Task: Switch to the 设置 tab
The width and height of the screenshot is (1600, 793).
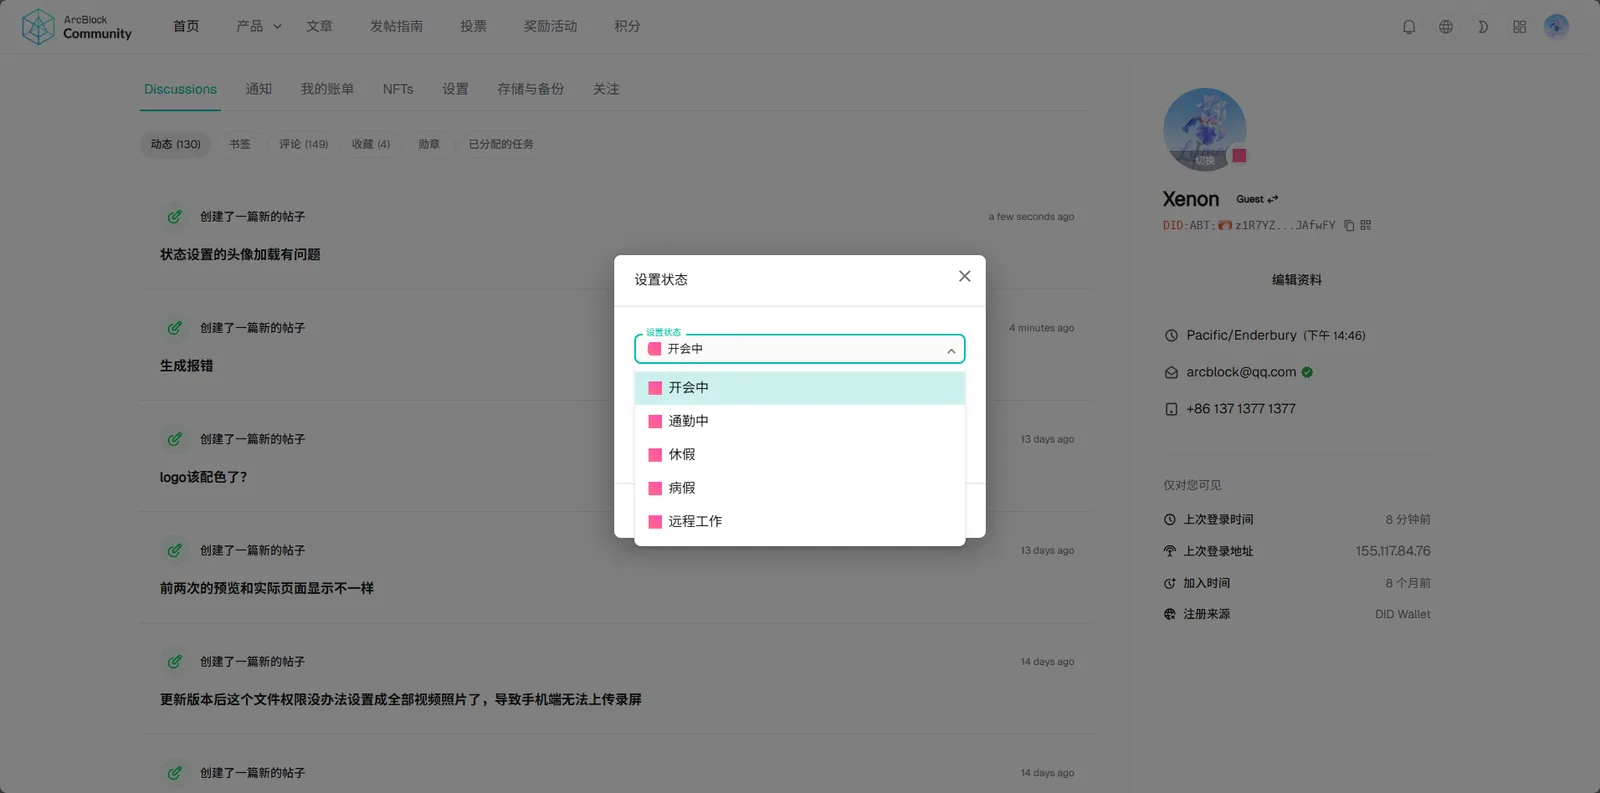Action: [x=455, y=89]
